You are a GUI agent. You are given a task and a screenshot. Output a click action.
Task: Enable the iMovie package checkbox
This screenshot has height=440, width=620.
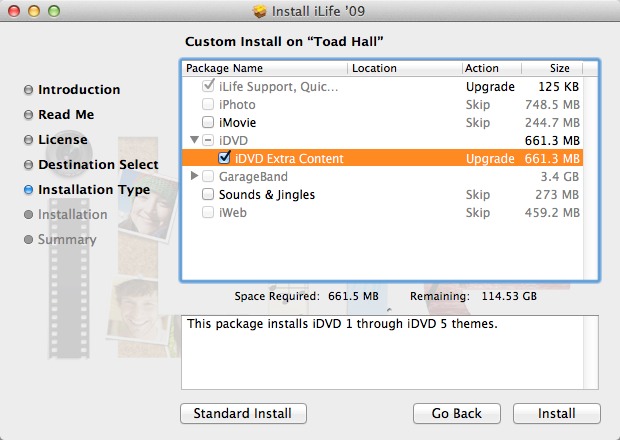point(208,123)
